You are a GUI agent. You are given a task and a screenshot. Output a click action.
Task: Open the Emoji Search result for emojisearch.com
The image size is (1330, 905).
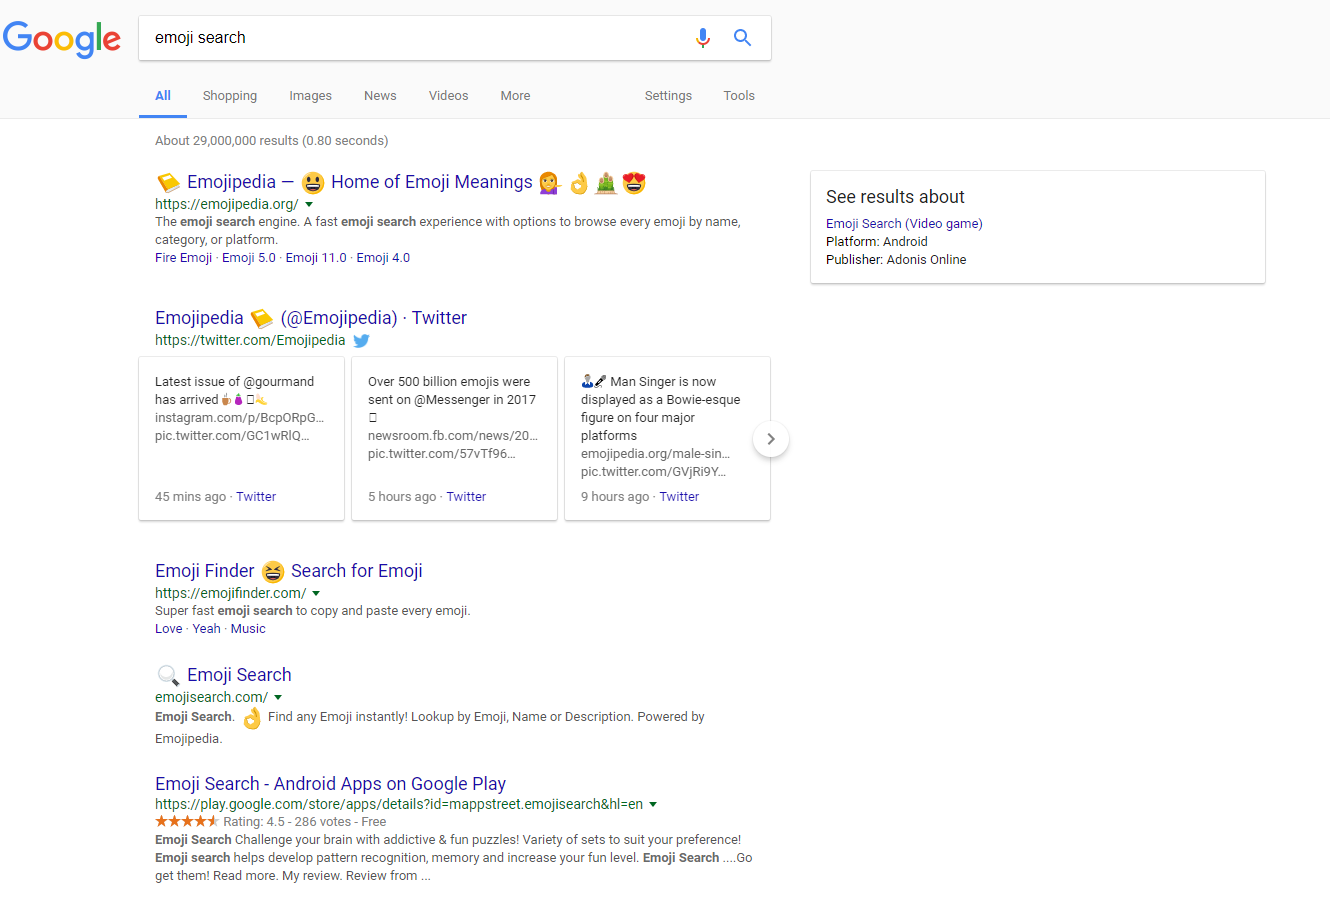click(x=224, y=675)
